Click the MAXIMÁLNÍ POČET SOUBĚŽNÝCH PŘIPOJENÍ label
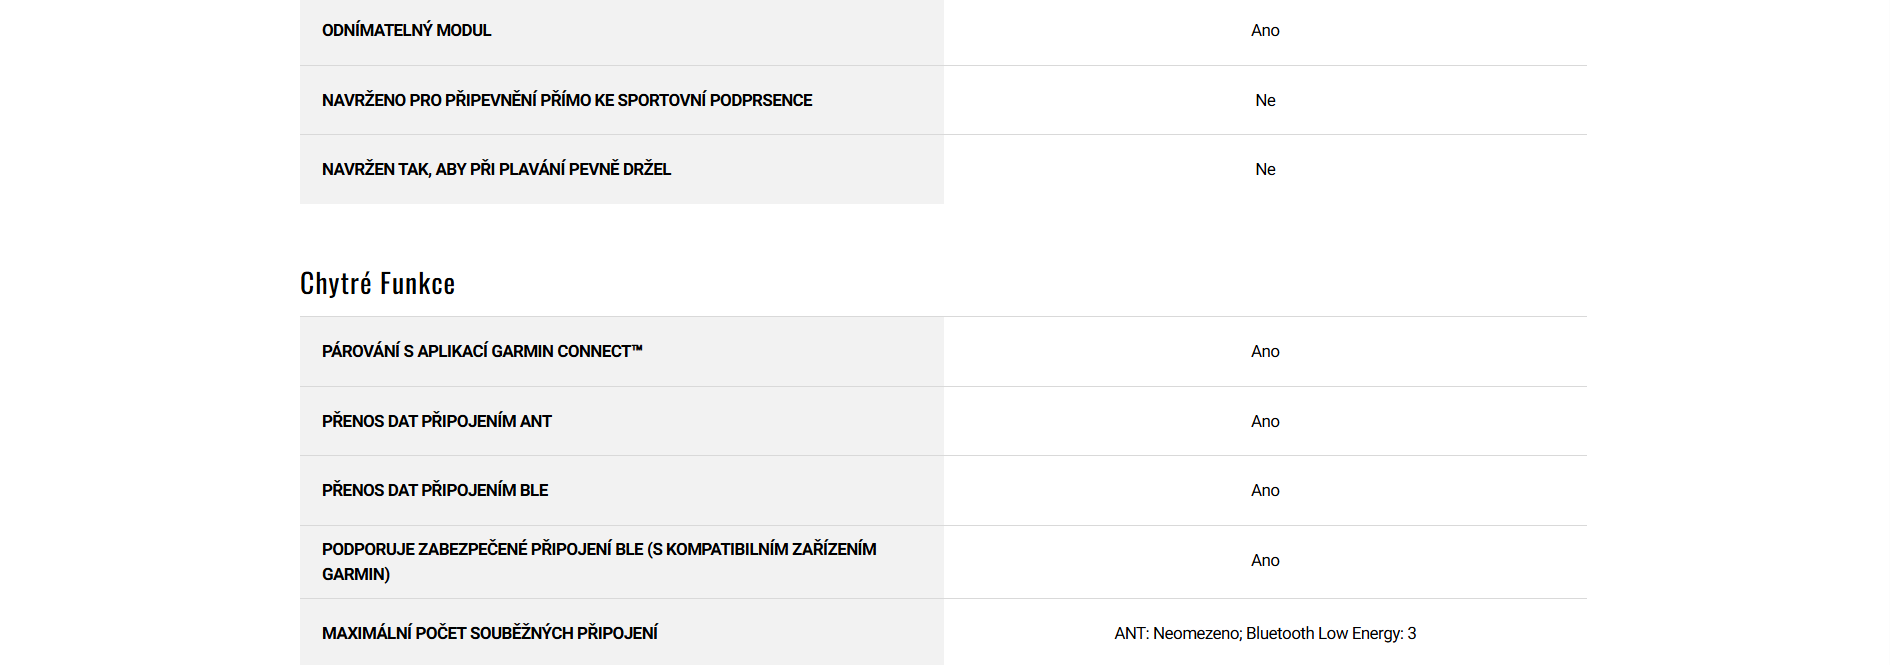 (489, 633)
